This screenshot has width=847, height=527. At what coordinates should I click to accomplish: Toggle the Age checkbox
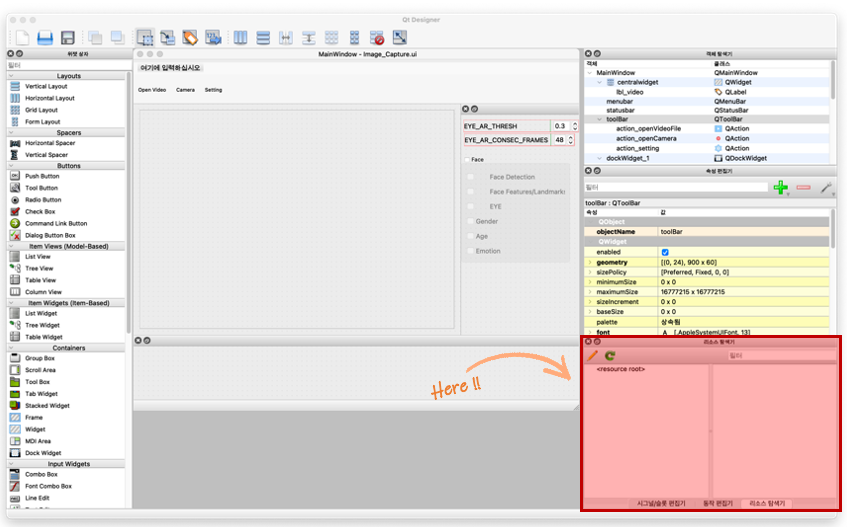tap(470, 237)
